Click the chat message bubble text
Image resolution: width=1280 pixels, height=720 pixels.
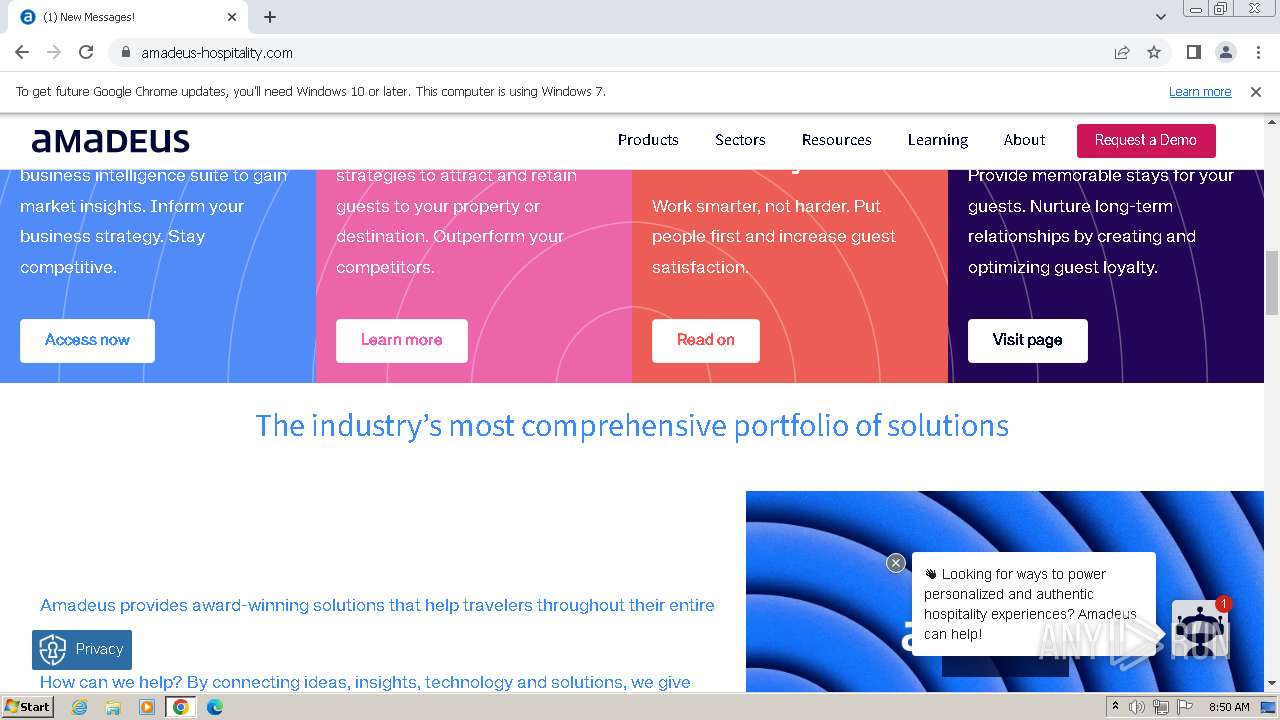point(1030,604)
